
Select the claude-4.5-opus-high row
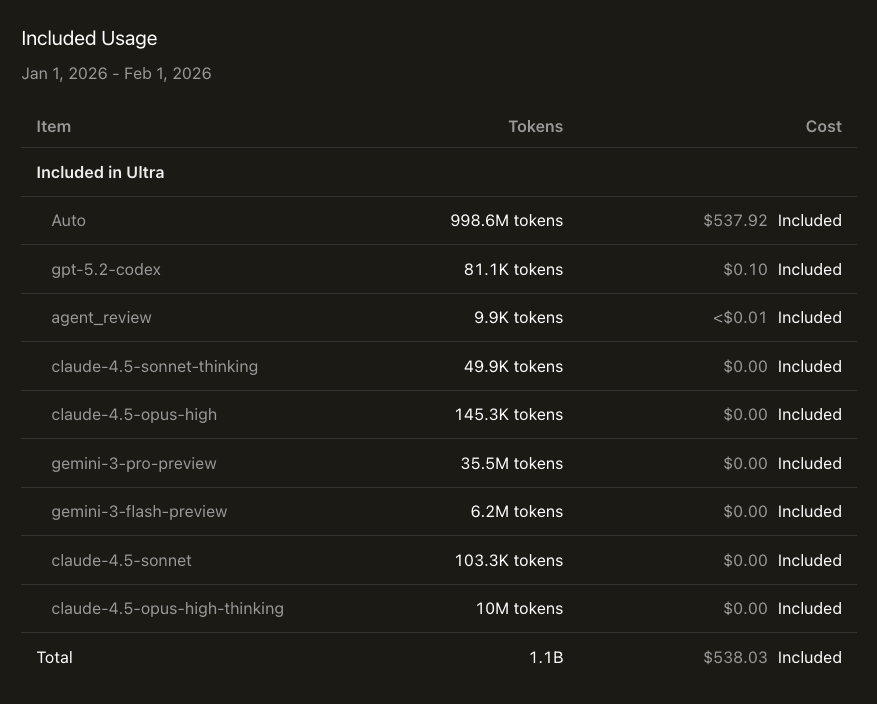[132, 414]
